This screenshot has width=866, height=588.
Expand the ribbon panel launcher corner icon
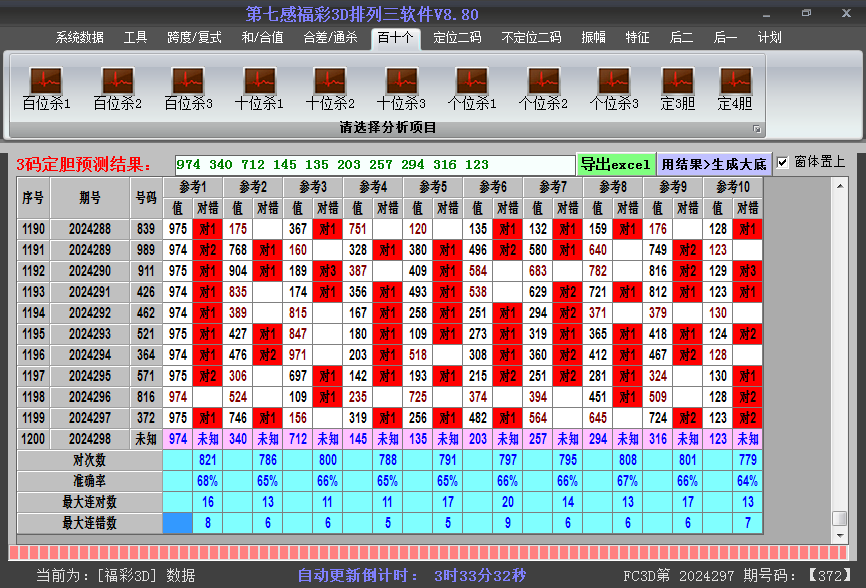757,129
